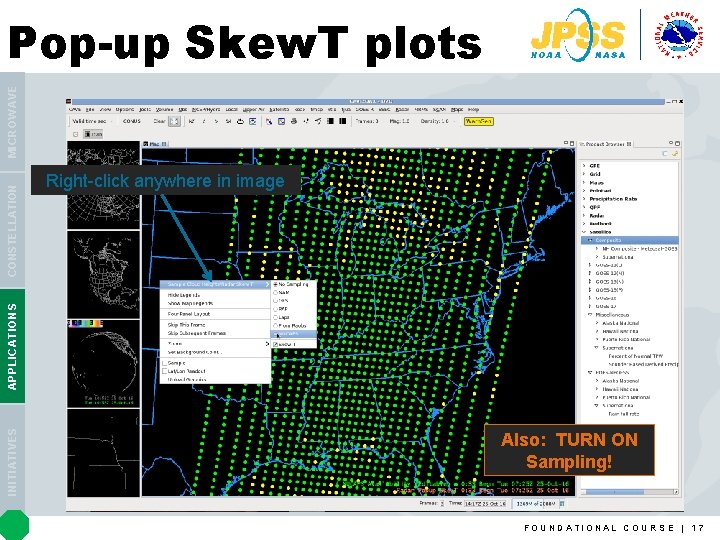
Task: Click the printer icon in toolbar
Action: (x=294, y=121)
